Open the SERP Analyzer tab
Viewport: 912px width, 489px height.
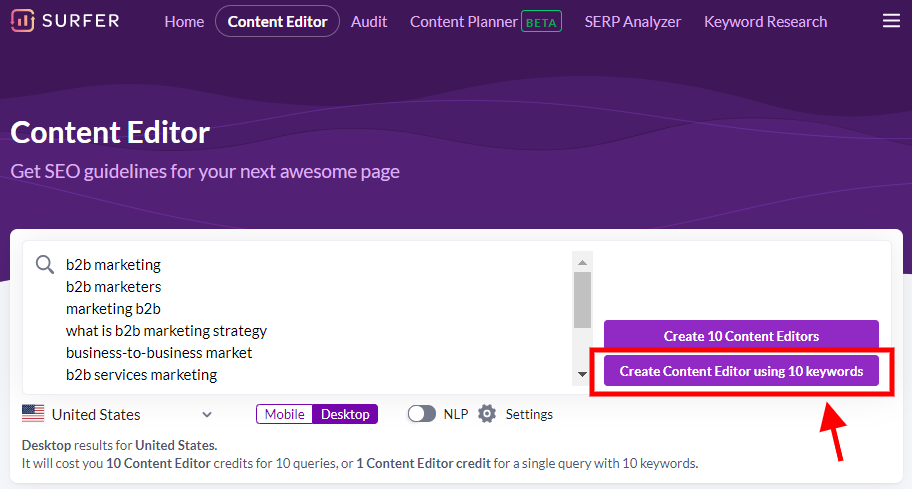632,22
